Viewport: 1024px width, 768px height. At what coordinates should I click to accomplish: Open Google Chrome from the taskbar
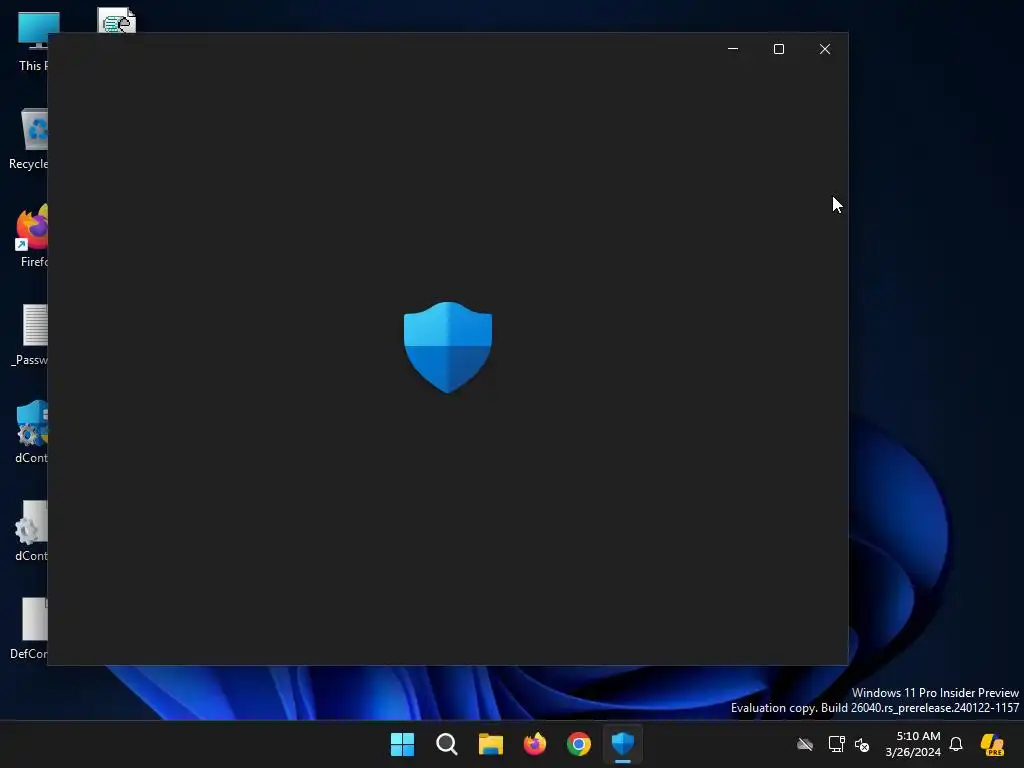[579, 744]
